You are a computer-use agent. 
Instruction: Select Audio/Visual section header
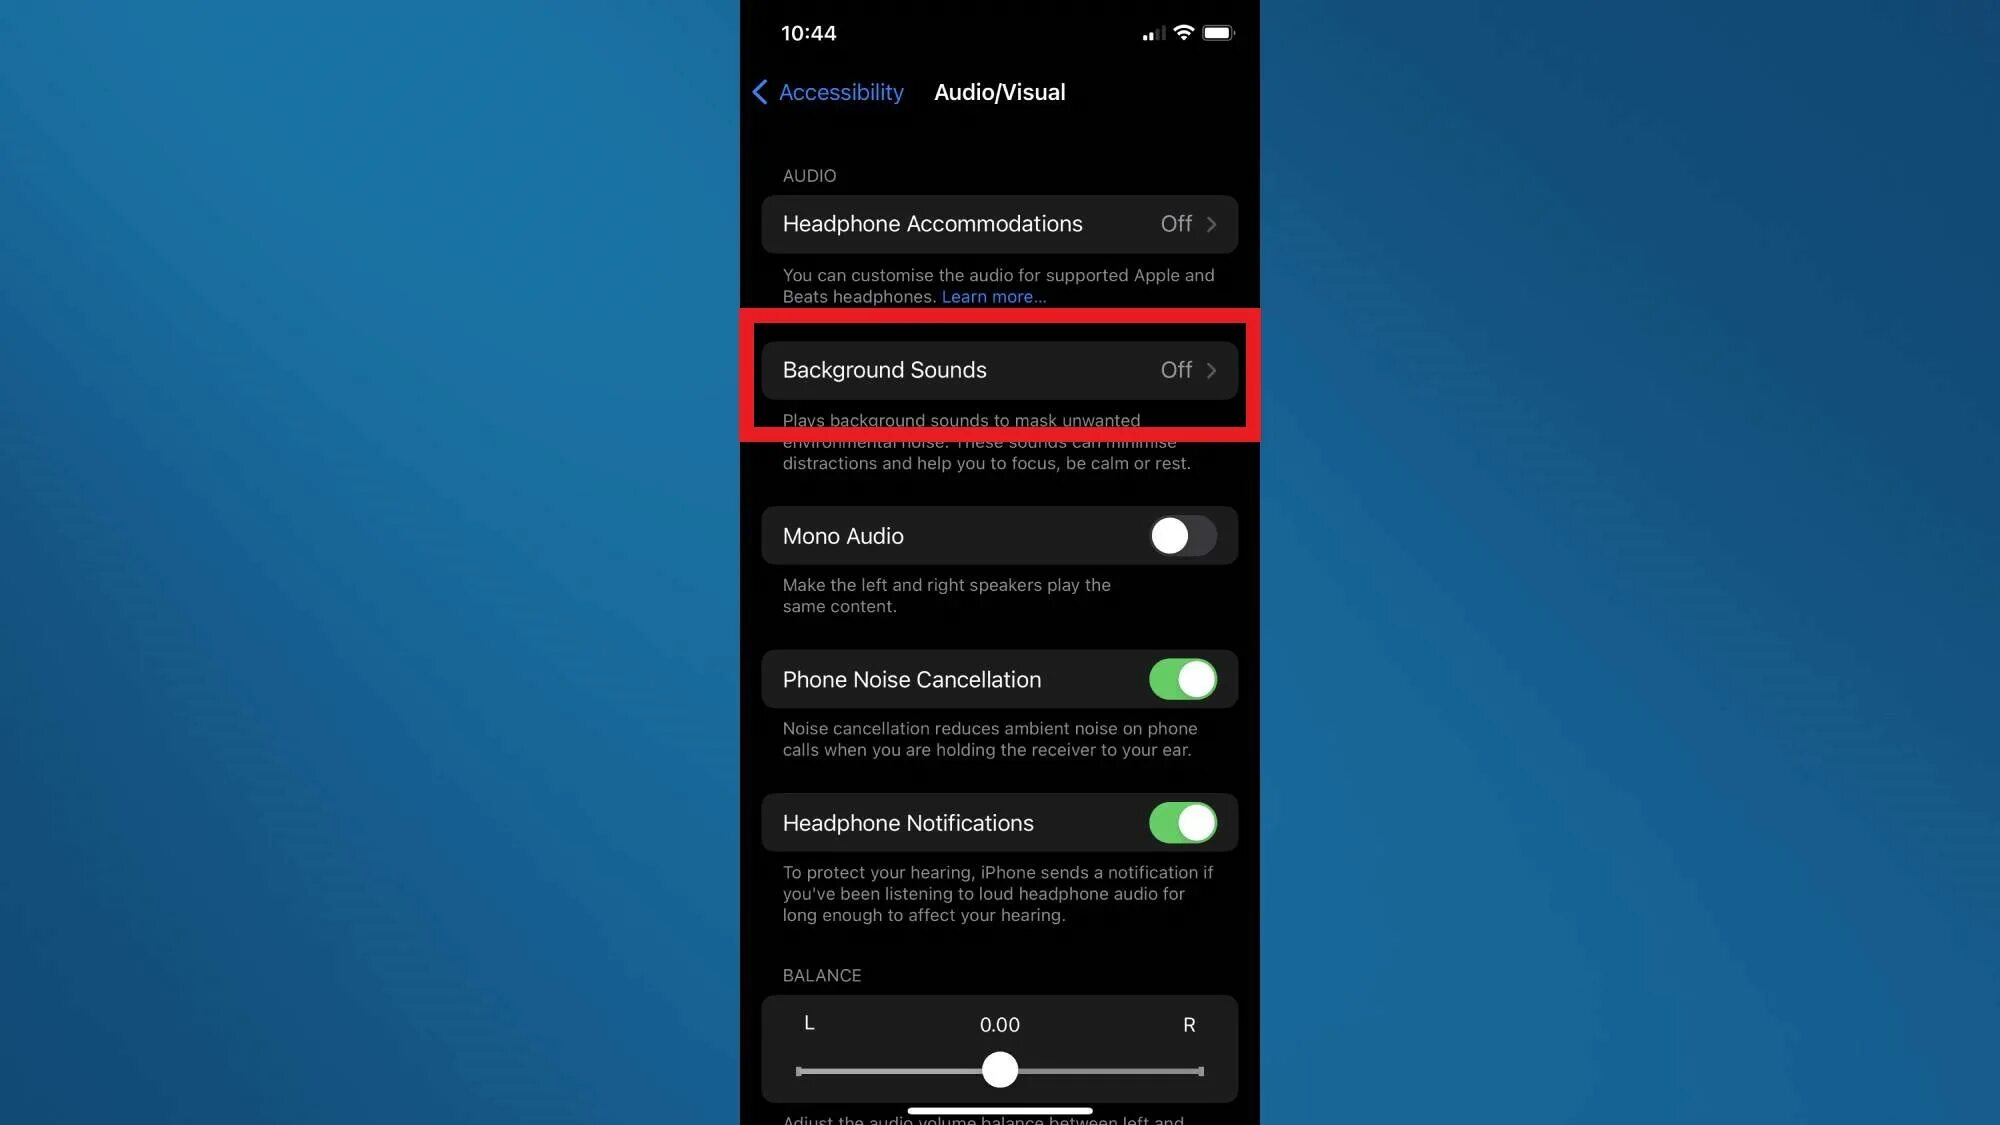point(1000,91)
